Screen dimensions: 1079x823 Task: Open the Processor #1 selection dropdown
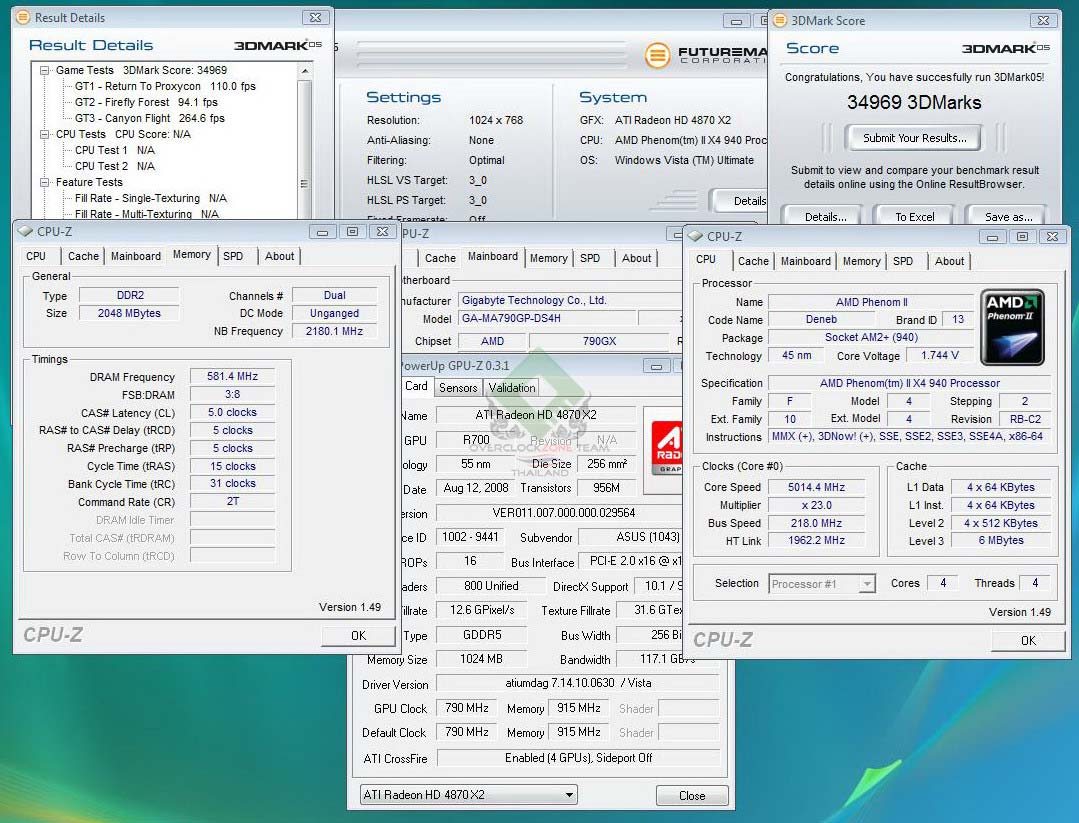tap(822, 584)
